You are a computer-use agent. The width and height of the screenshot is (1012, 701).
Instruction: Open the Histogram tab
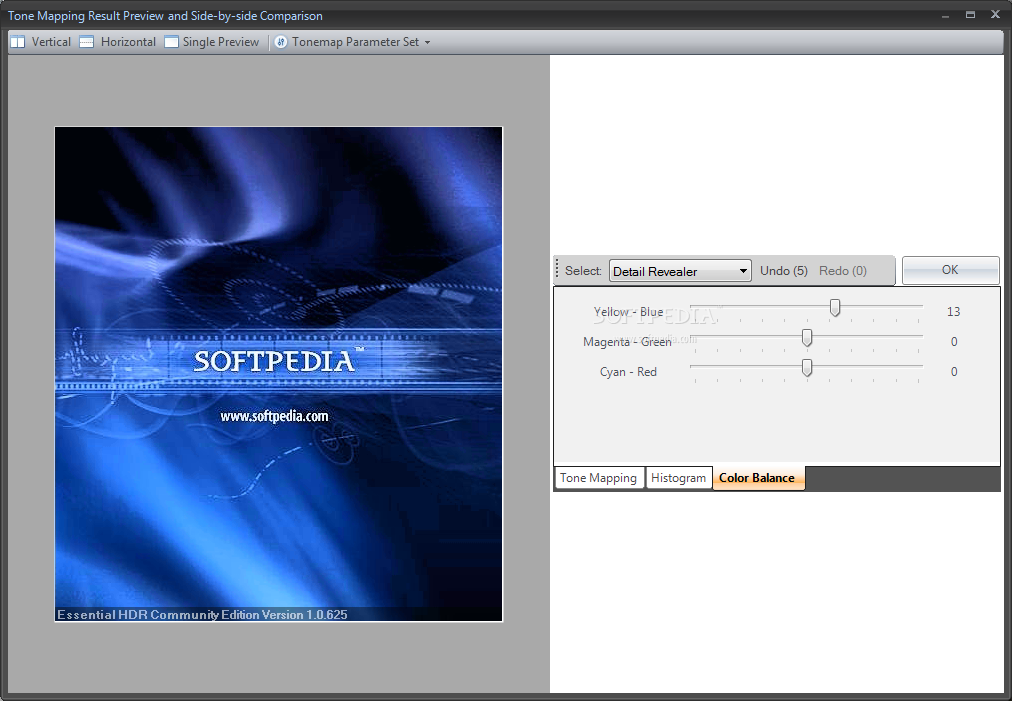click(x=678, y=478)
